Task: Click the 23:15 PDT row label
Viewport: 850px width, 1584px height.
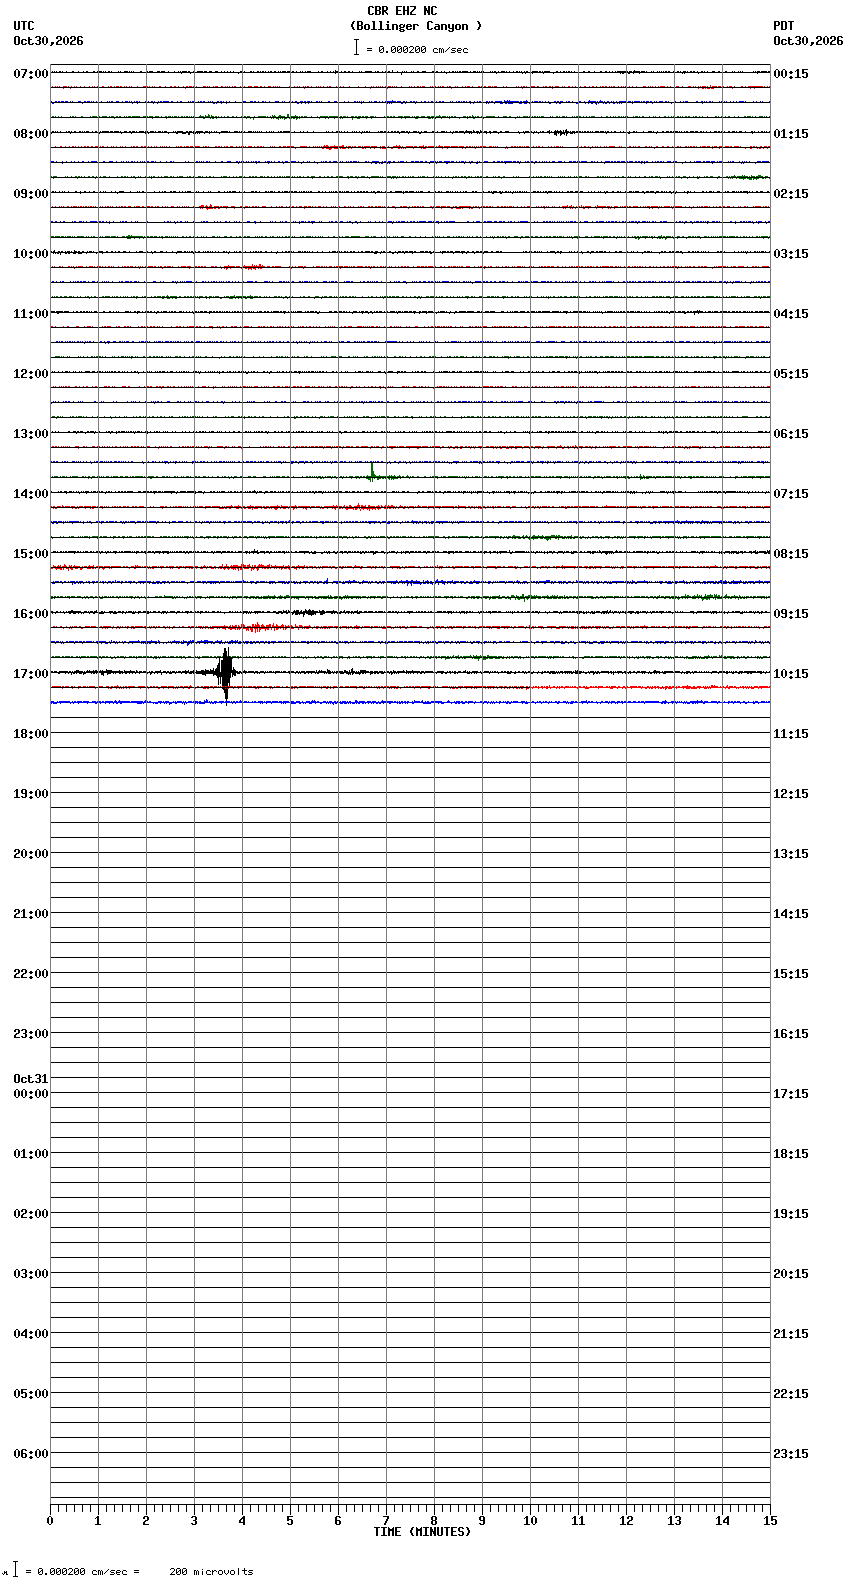Action: click(791, 1454)
